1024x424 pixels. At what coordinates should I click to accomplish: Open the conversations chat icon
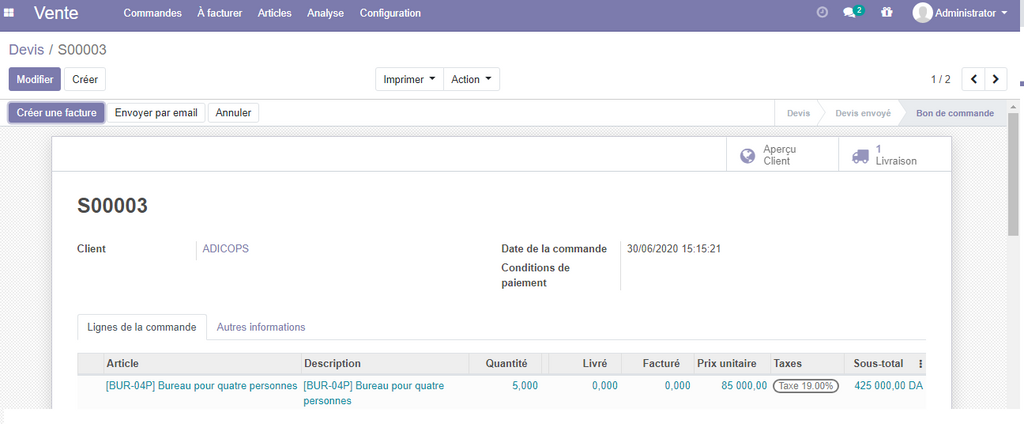[x=850, y=13]
